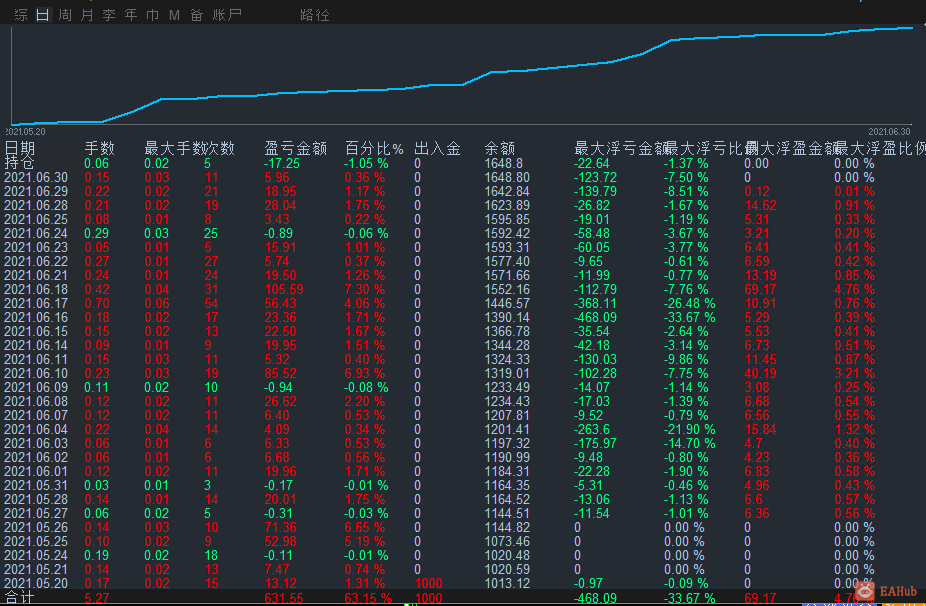Viewport: 926px width, 606px height.
Task: Click the -368.11 floating loss value
Action: (595, 304)
